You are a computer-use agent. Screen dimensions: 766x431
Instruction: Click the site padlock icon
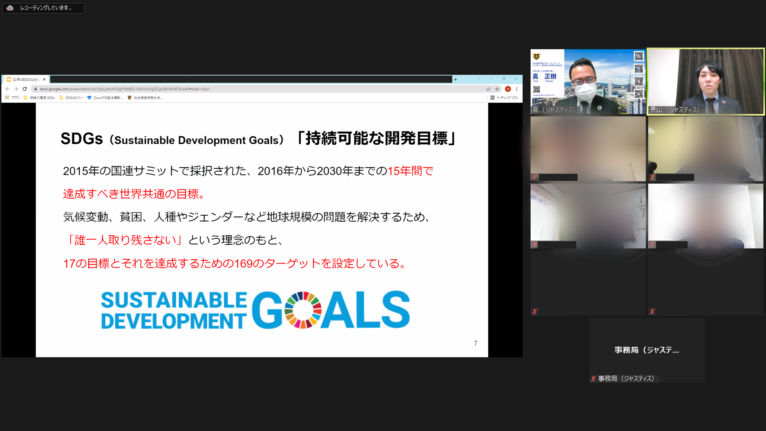pyautogui.click(x=36, y=89)
